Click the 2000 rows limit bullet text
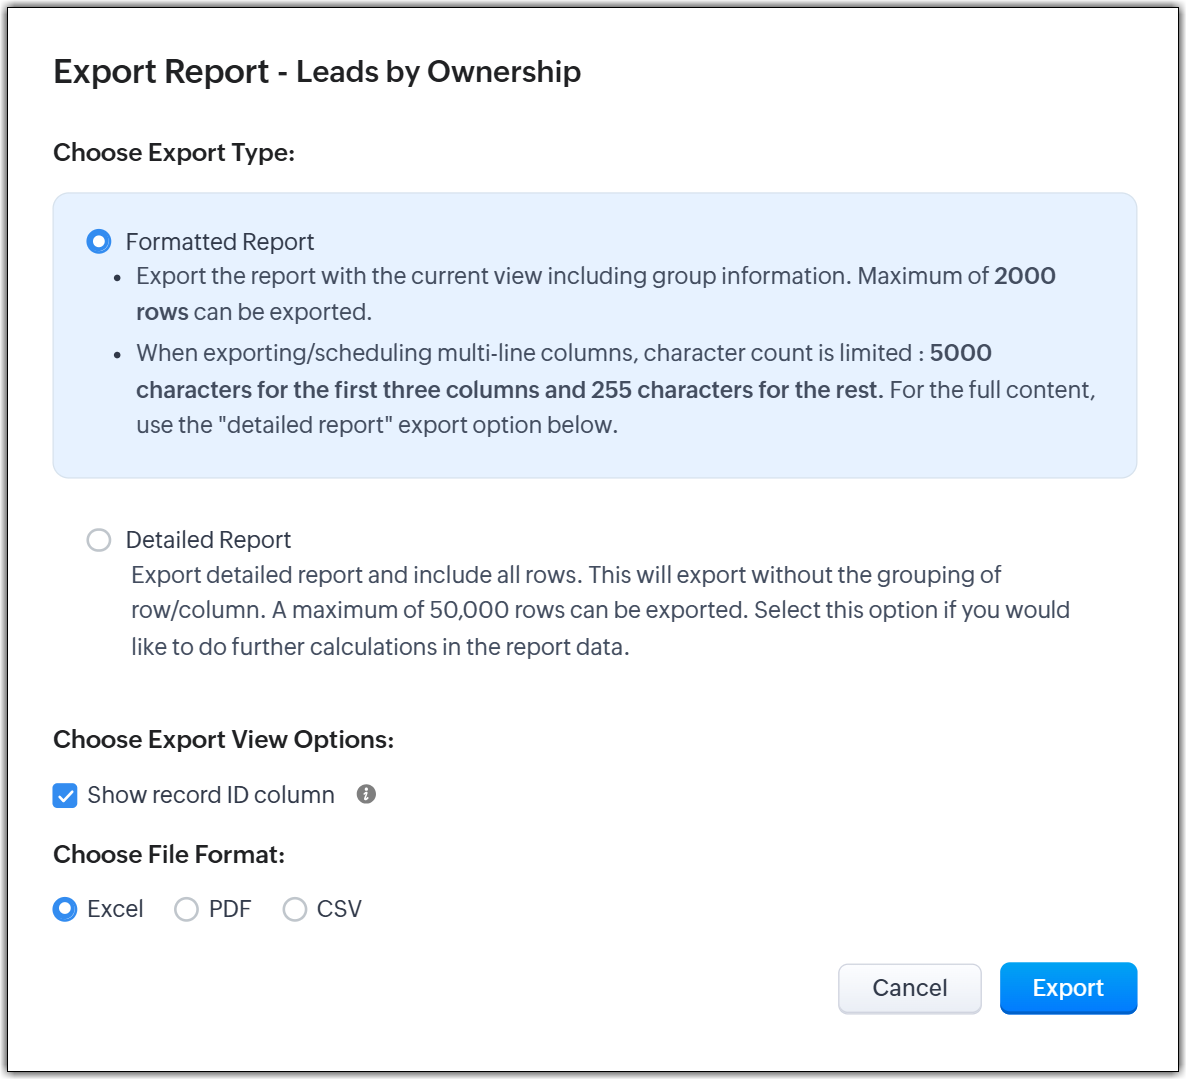1187x1080 pixels. (595, 294)
